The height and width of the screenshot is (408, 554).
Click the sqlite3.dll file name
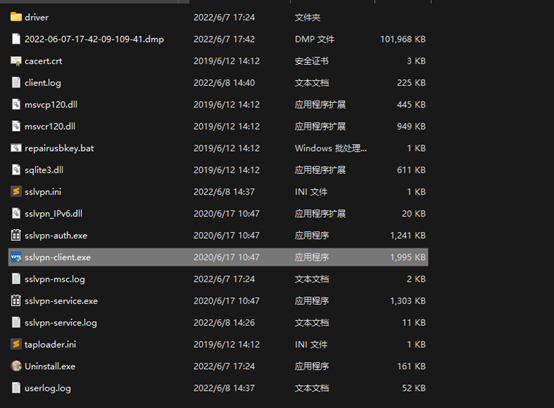coord(44,170)
